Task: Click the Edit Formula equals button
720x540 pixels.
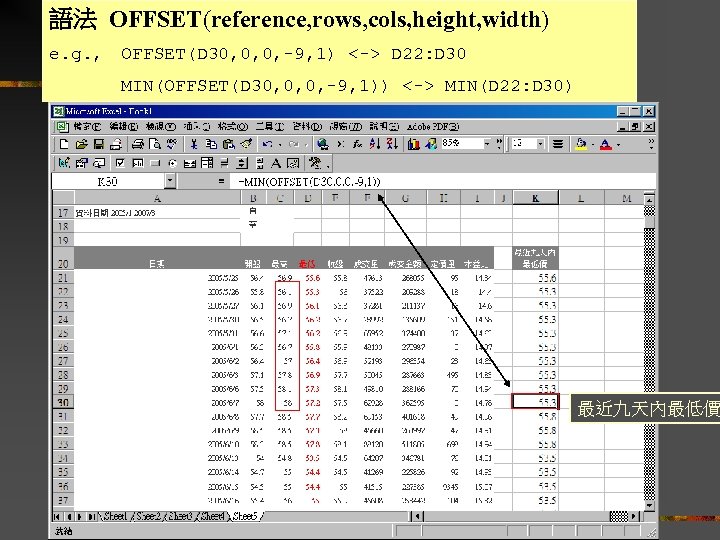Action: pyautogui.click(x=221, y=181)
